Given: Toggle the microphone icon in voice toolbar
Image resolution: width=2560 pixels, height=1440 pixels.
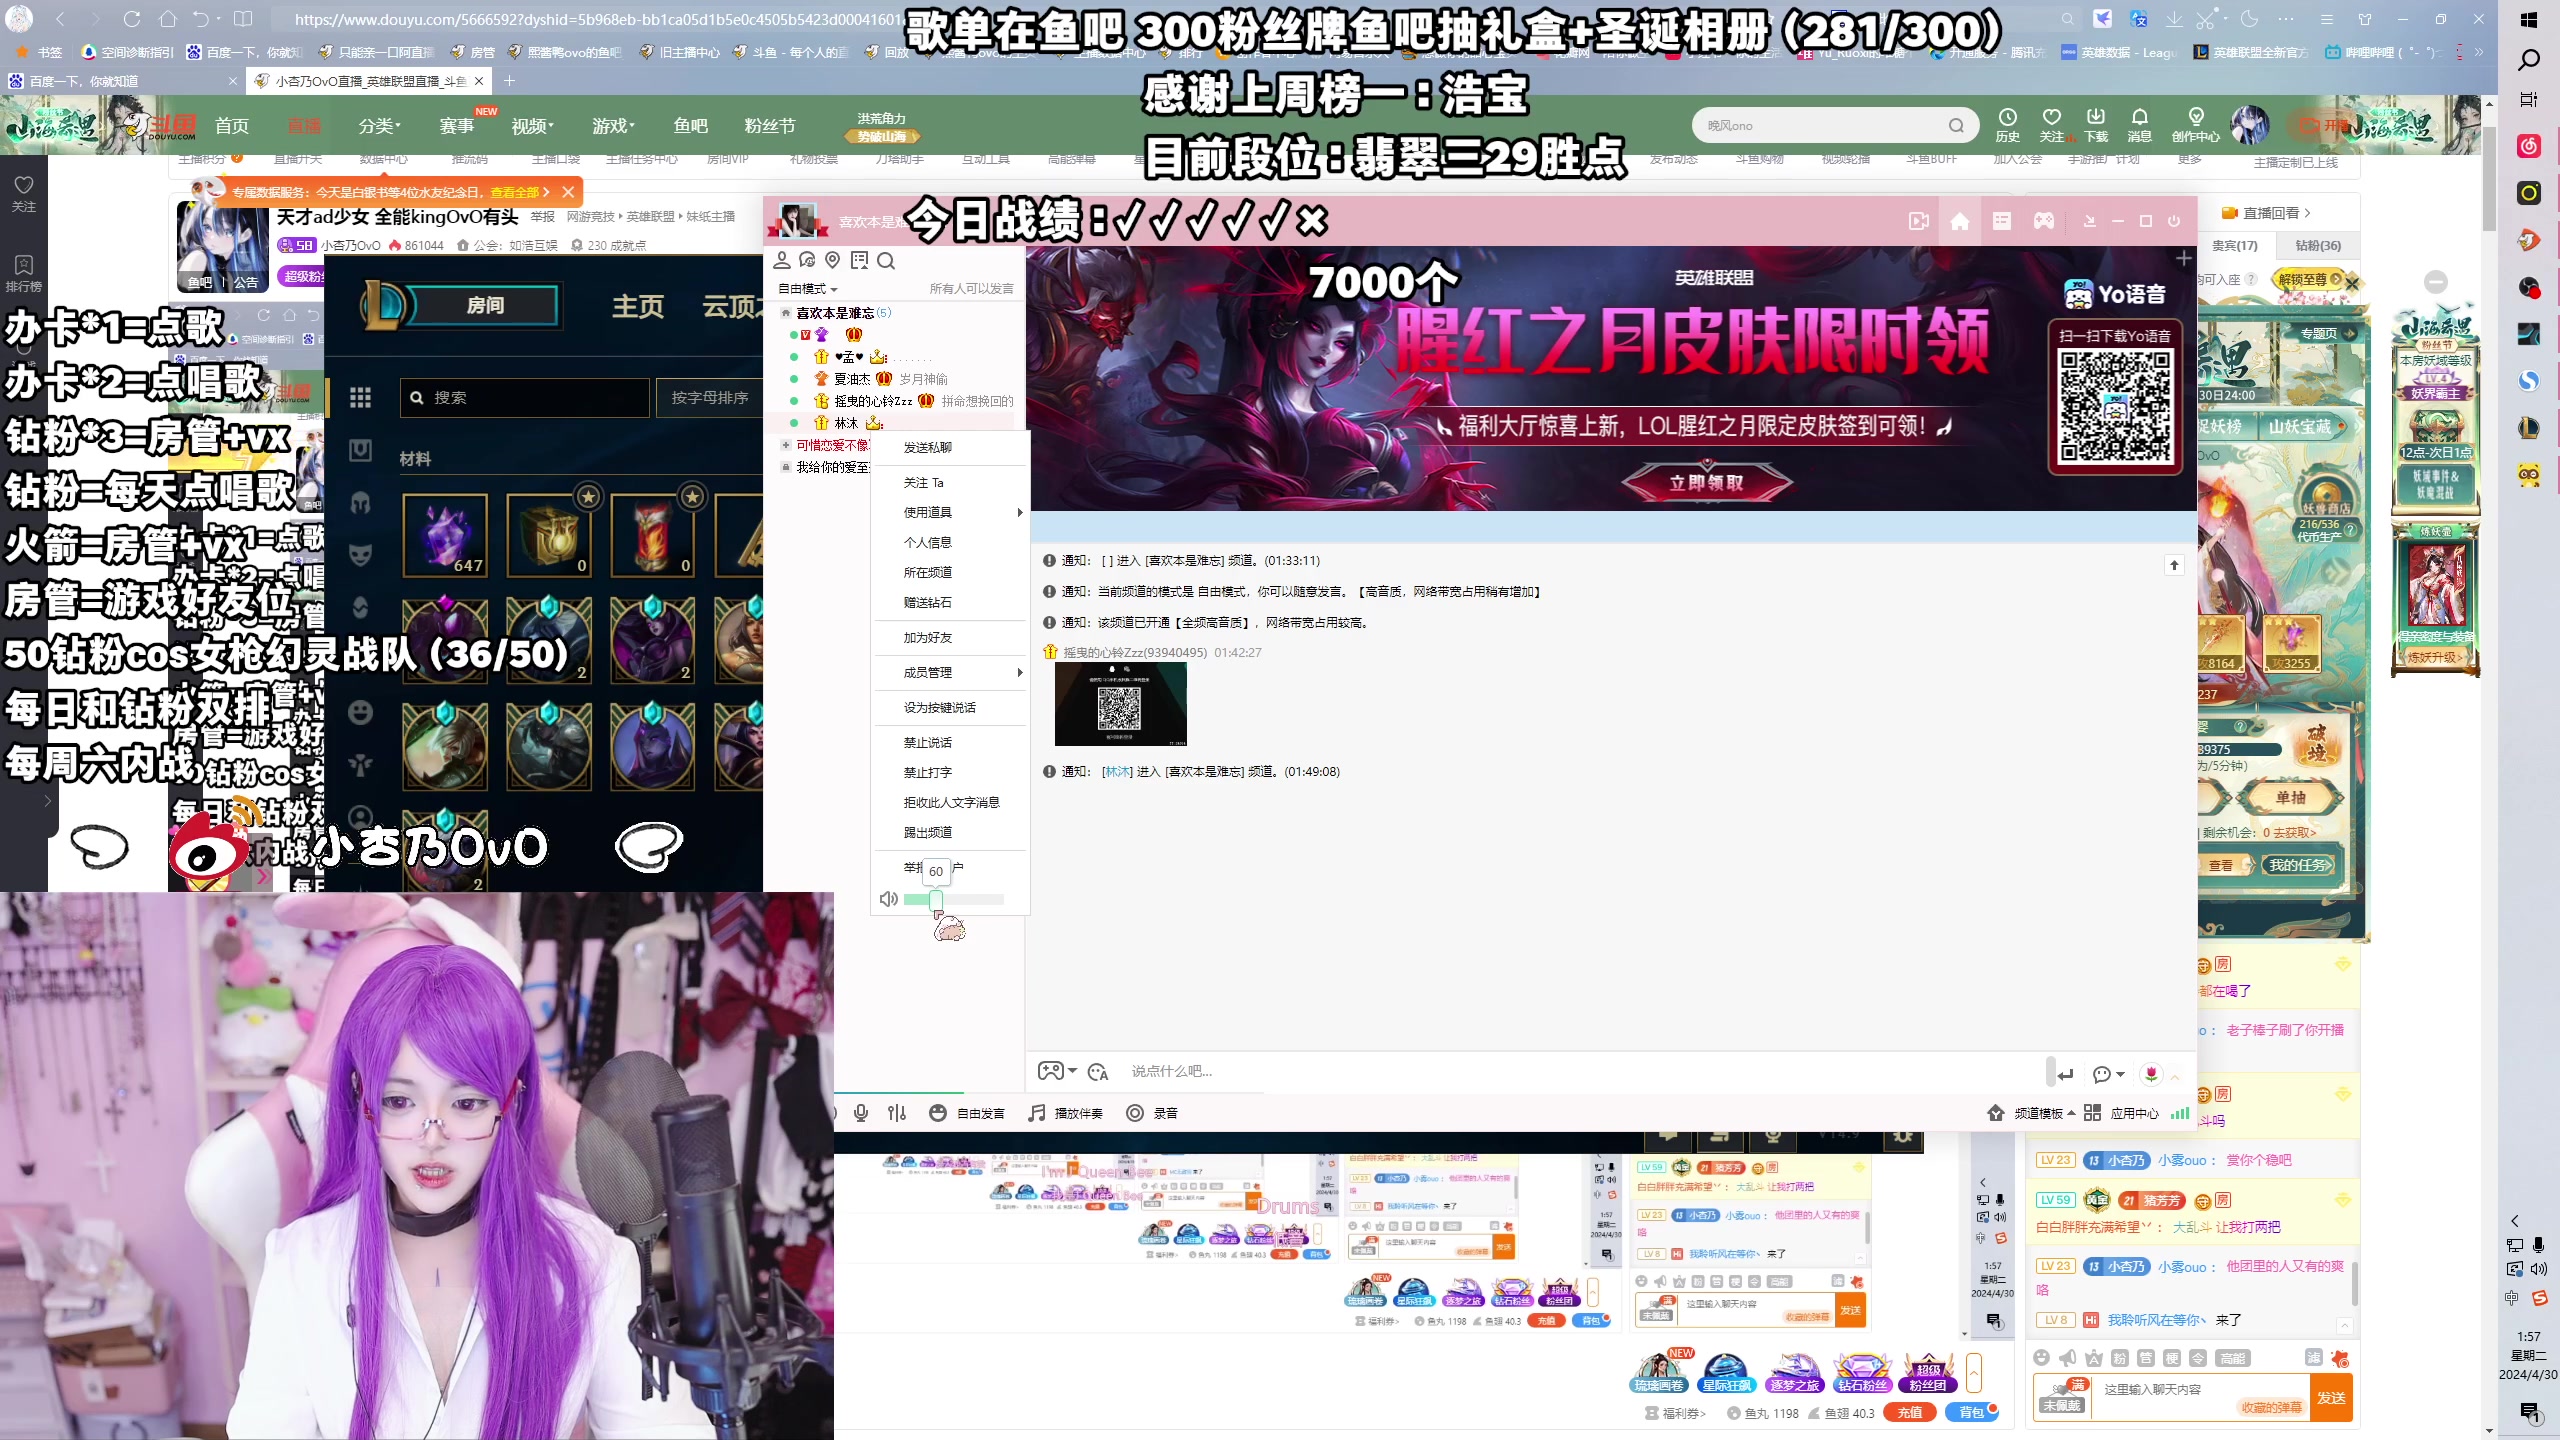Looking at the screenshot, I should click(861, 1113).
